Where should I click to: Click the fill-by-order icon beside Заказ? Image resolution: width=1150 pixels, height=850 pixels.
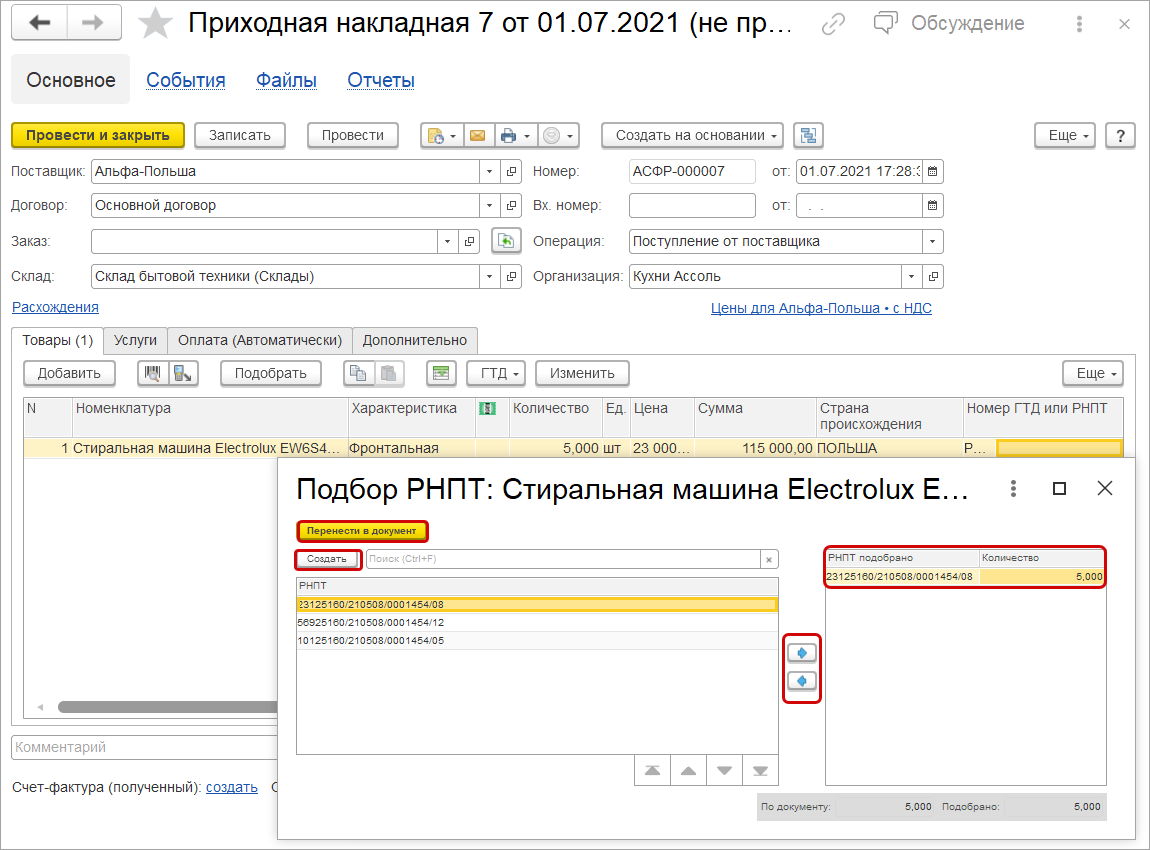(506, 241)
